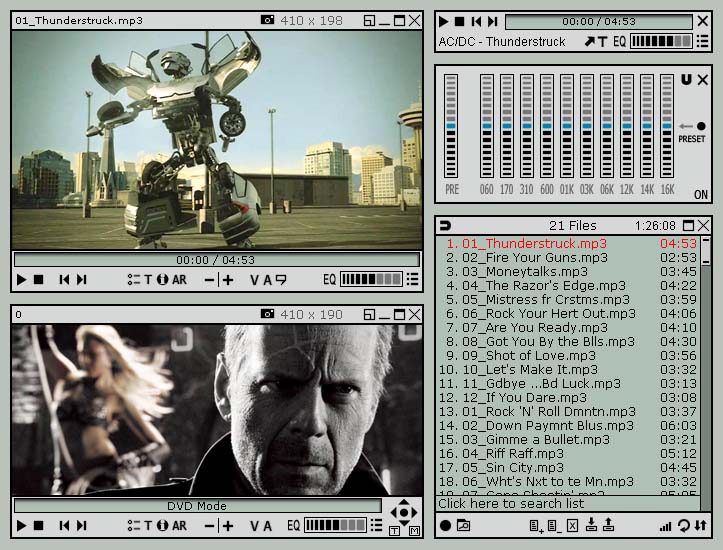This screenshot has height=550, width=723.
Task: Adjust the 060 equalizer band slider
Action: coord(486,126)
